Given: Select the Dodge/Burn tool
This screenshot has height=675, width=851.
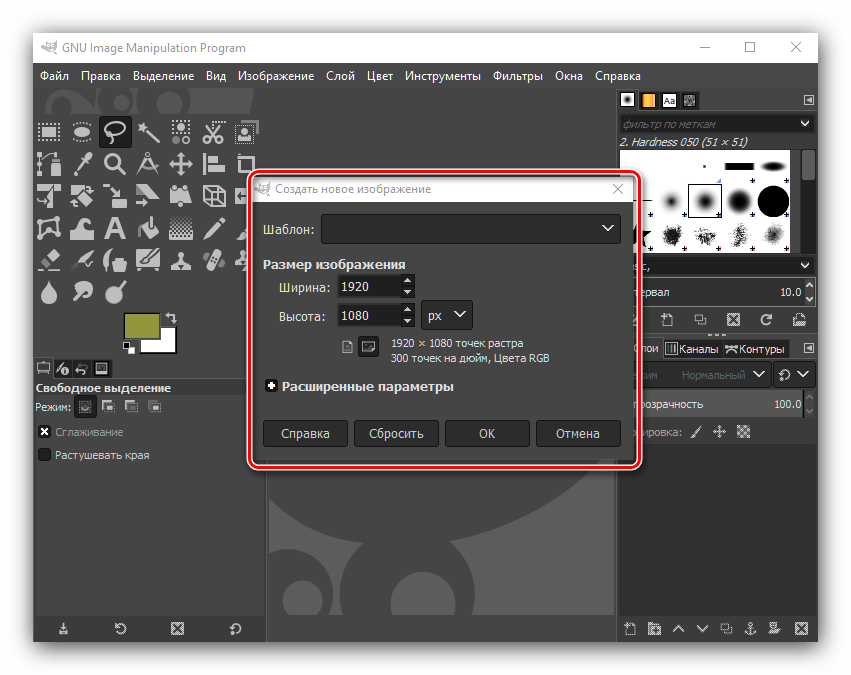Looking at the screenshot, I should pyautogui.click(x=115, y=293).
